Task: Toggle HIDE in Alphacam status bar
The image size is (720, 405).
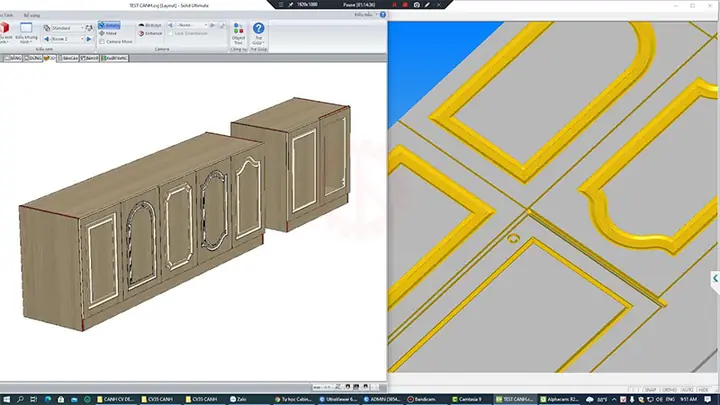Action: [x=703, y=390]
